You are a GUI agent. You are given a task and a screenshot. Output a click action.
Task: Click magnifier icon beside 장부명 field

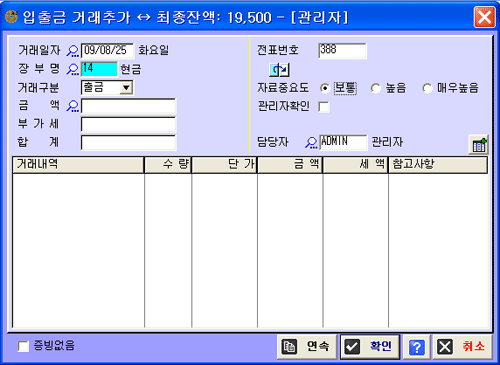tap(72, 69)
